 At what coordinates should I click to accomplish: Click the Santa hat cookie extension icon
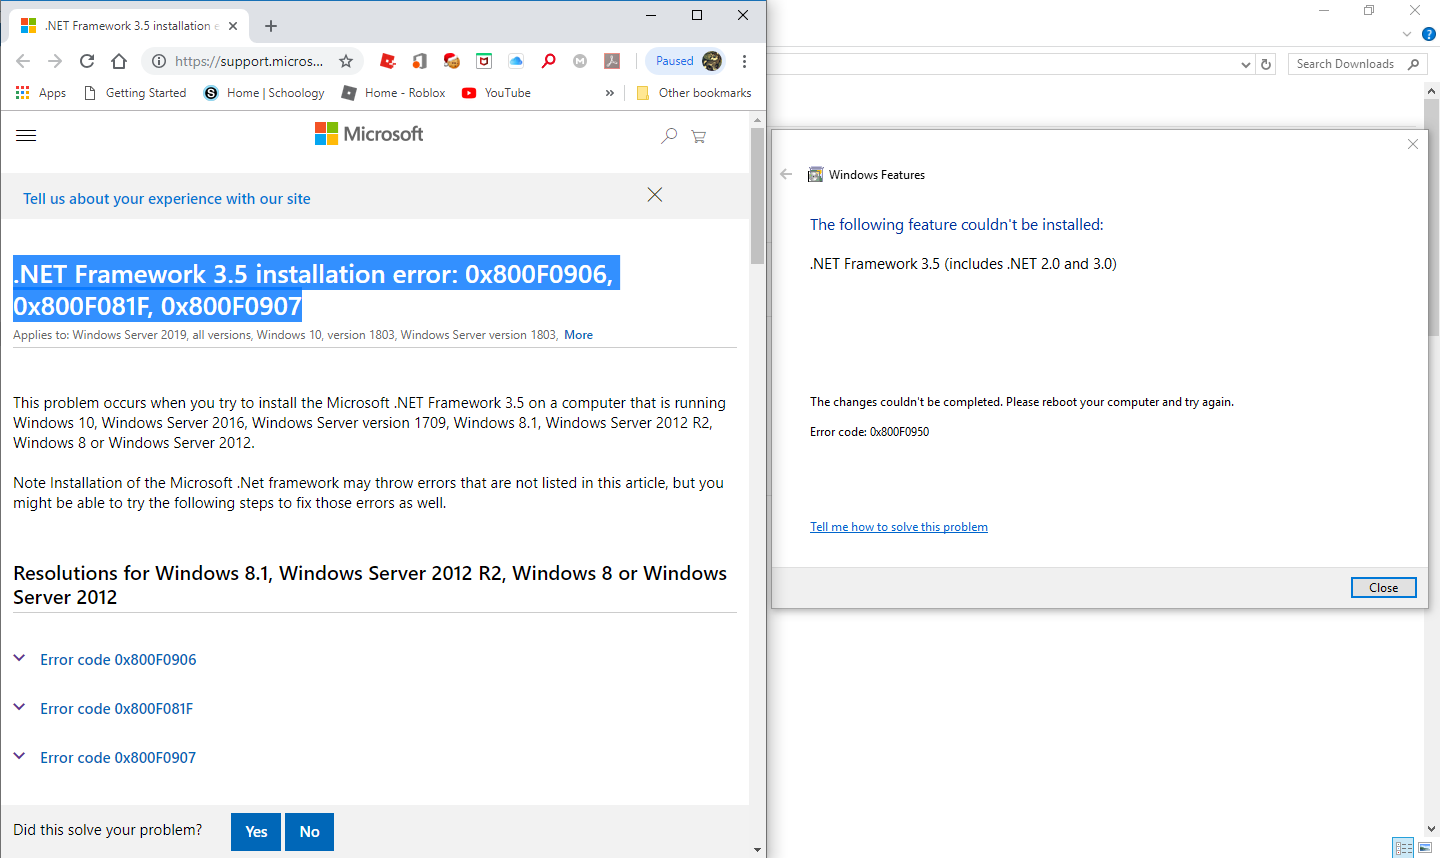pyautogui.click(x=452, y=61)
